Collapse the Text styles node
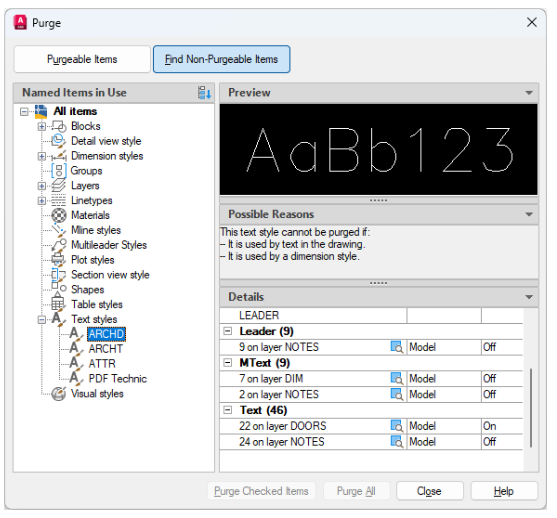This screenshot has width=557, height=518. tap(42, 319)
